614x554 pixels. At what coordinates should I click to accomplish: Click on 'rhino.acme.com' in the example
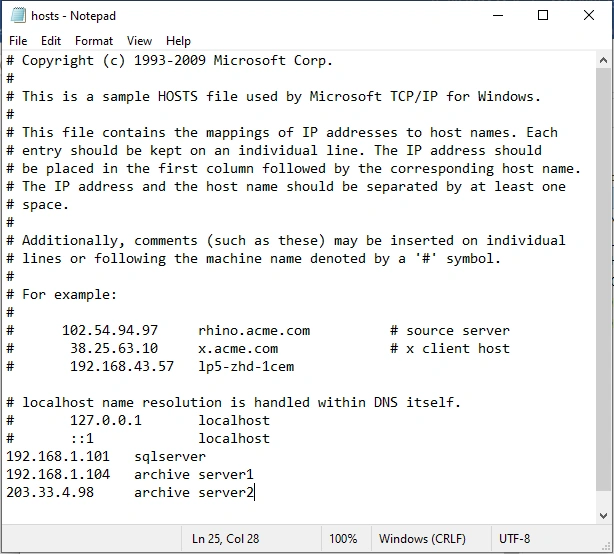click(254, 330)
